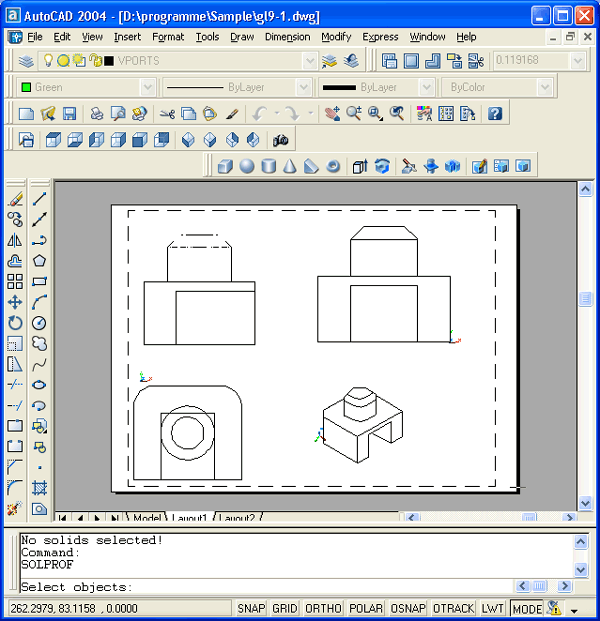Viewport: 600px width, 621px height.
Task: Click the Sphere solid icon
Action: (247, 166)
